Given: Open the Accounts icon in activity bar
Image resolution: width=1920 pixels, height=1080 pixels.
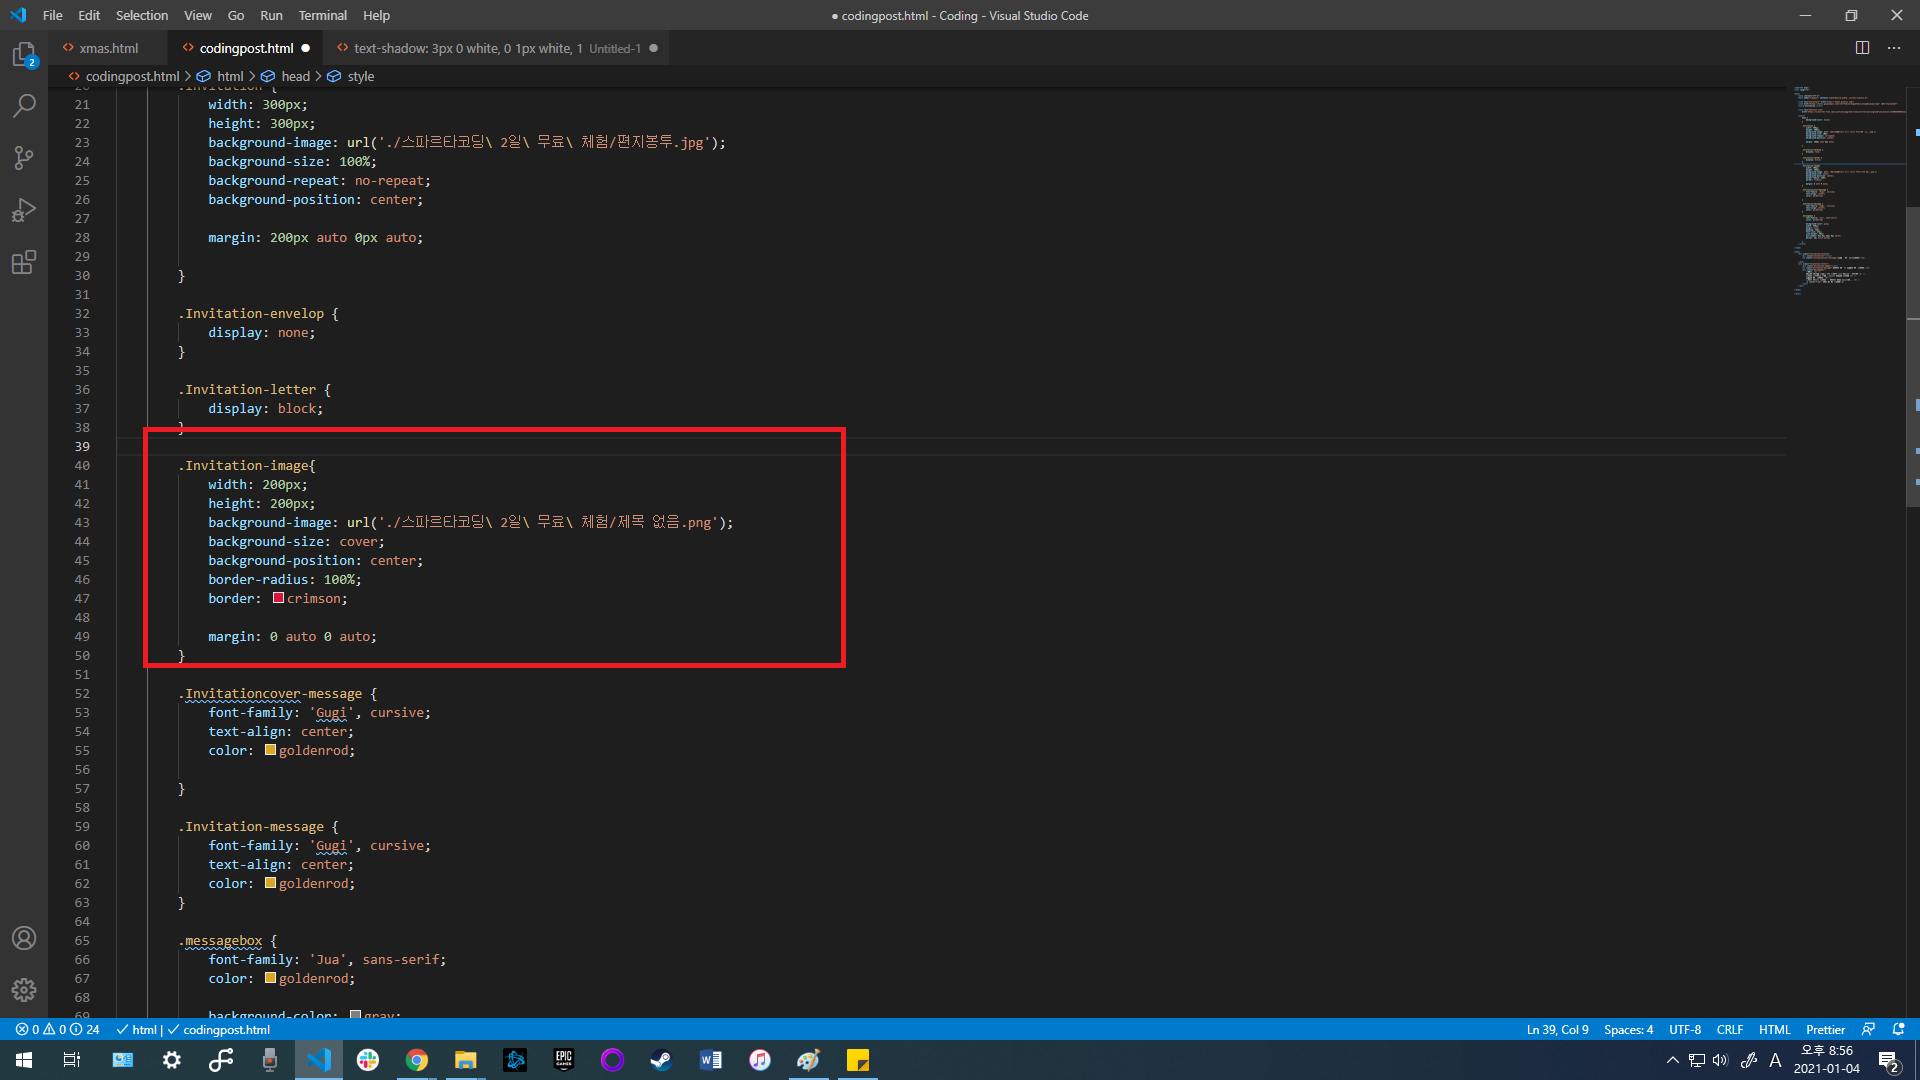Looking at the screenshot, I should coord(24,938).
